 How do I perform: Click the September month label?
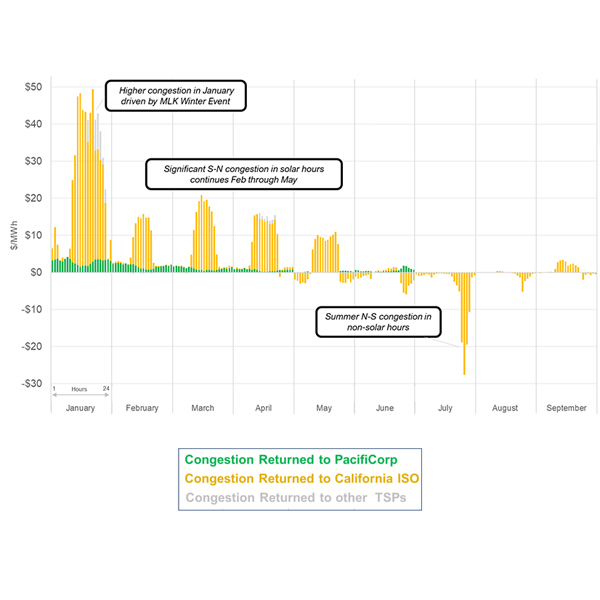click(566, 408)
